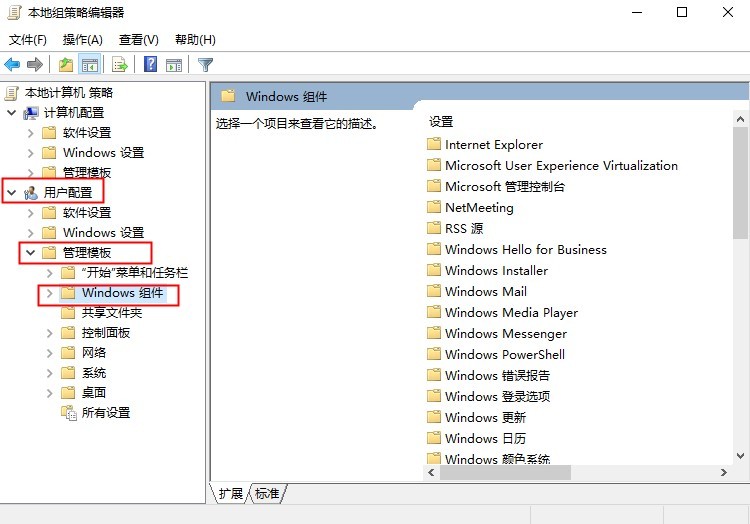The height and width of the screenshot is (524, 750).
Task: Click the Forward arrow toolbar icon
Action: 35,64
